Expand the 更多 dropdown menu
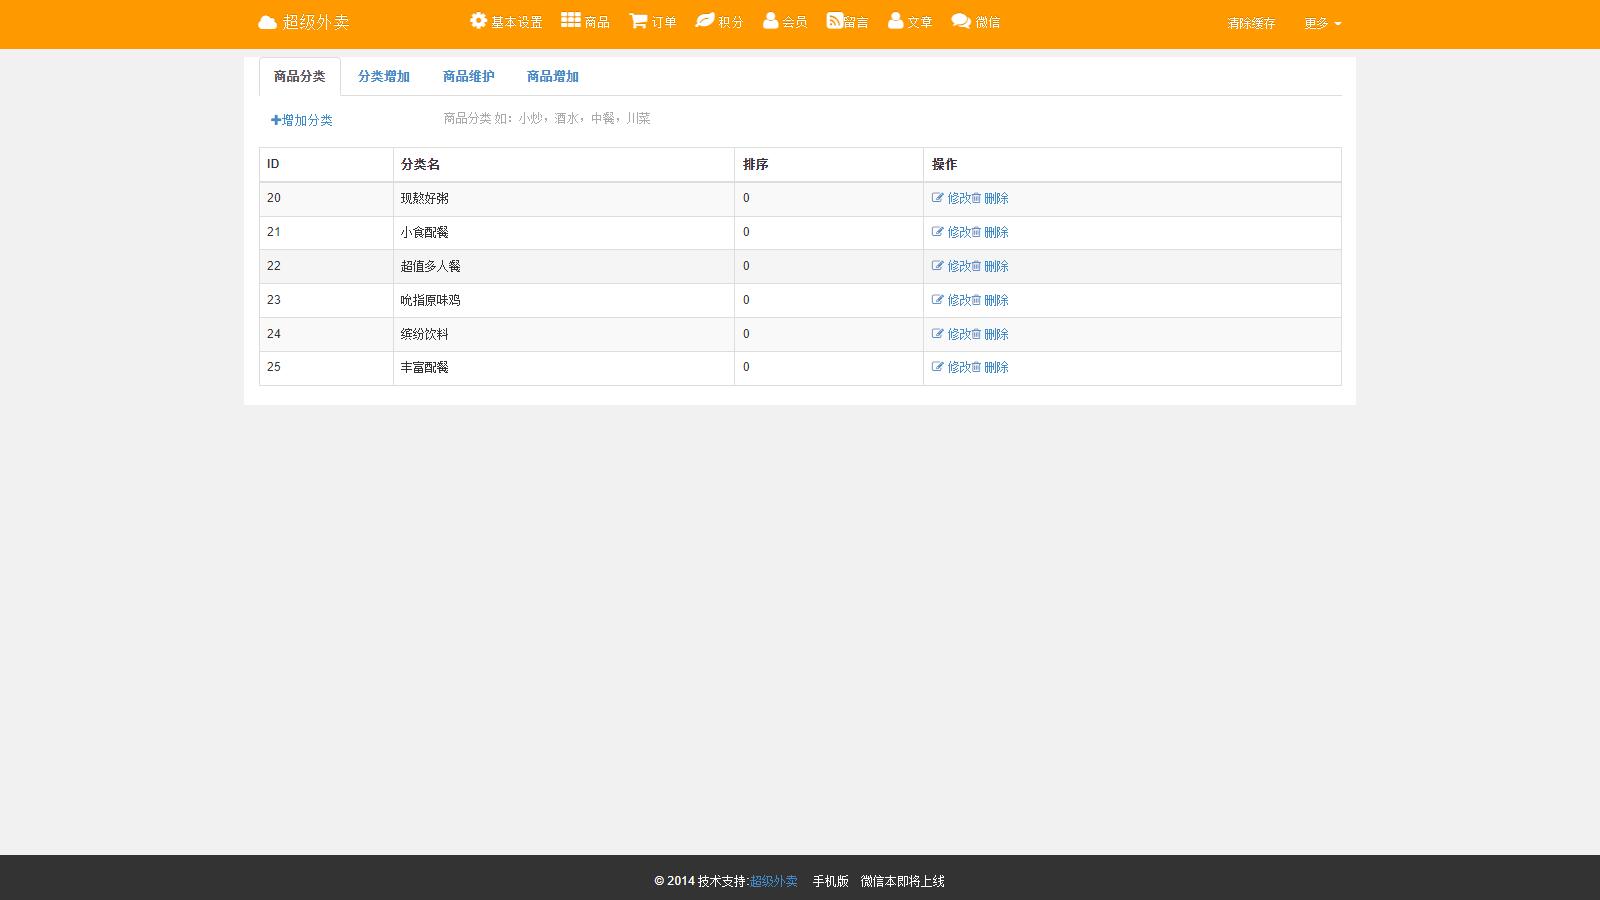This screenshot has width=1600, height=900. tap(1322, 23)
